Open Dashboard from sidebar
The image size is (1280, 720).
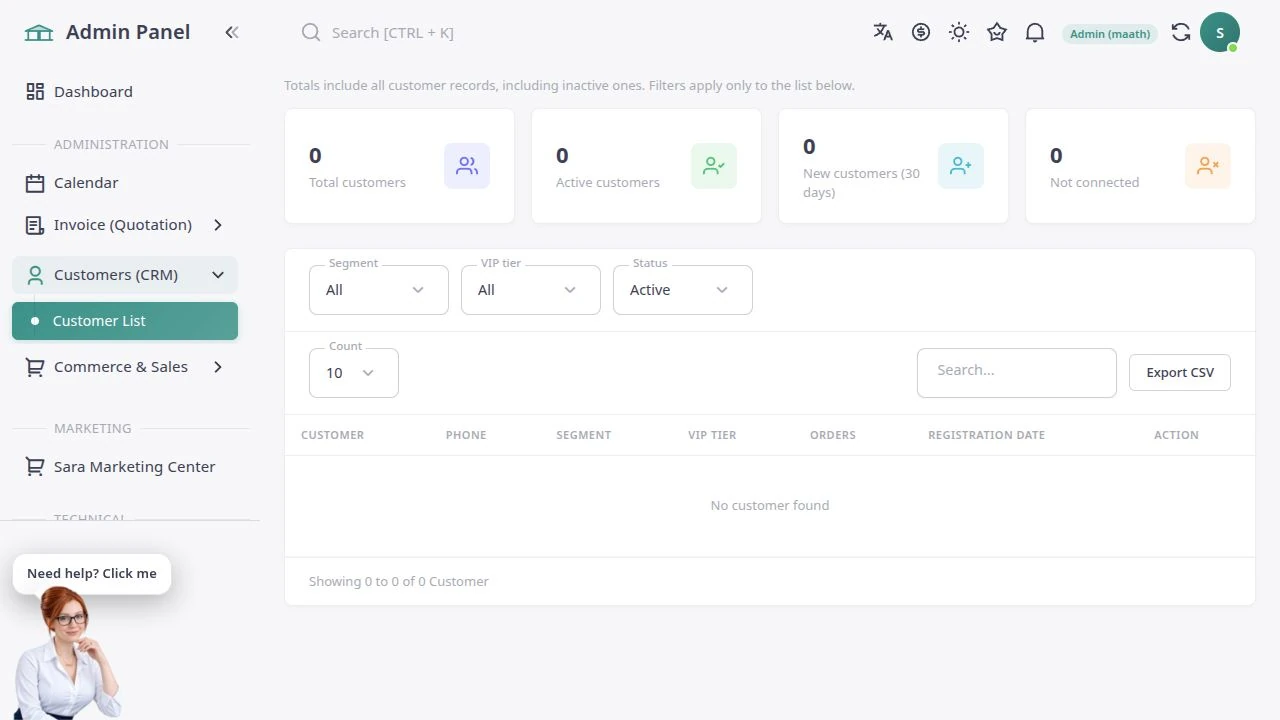(x=125, y=91)
